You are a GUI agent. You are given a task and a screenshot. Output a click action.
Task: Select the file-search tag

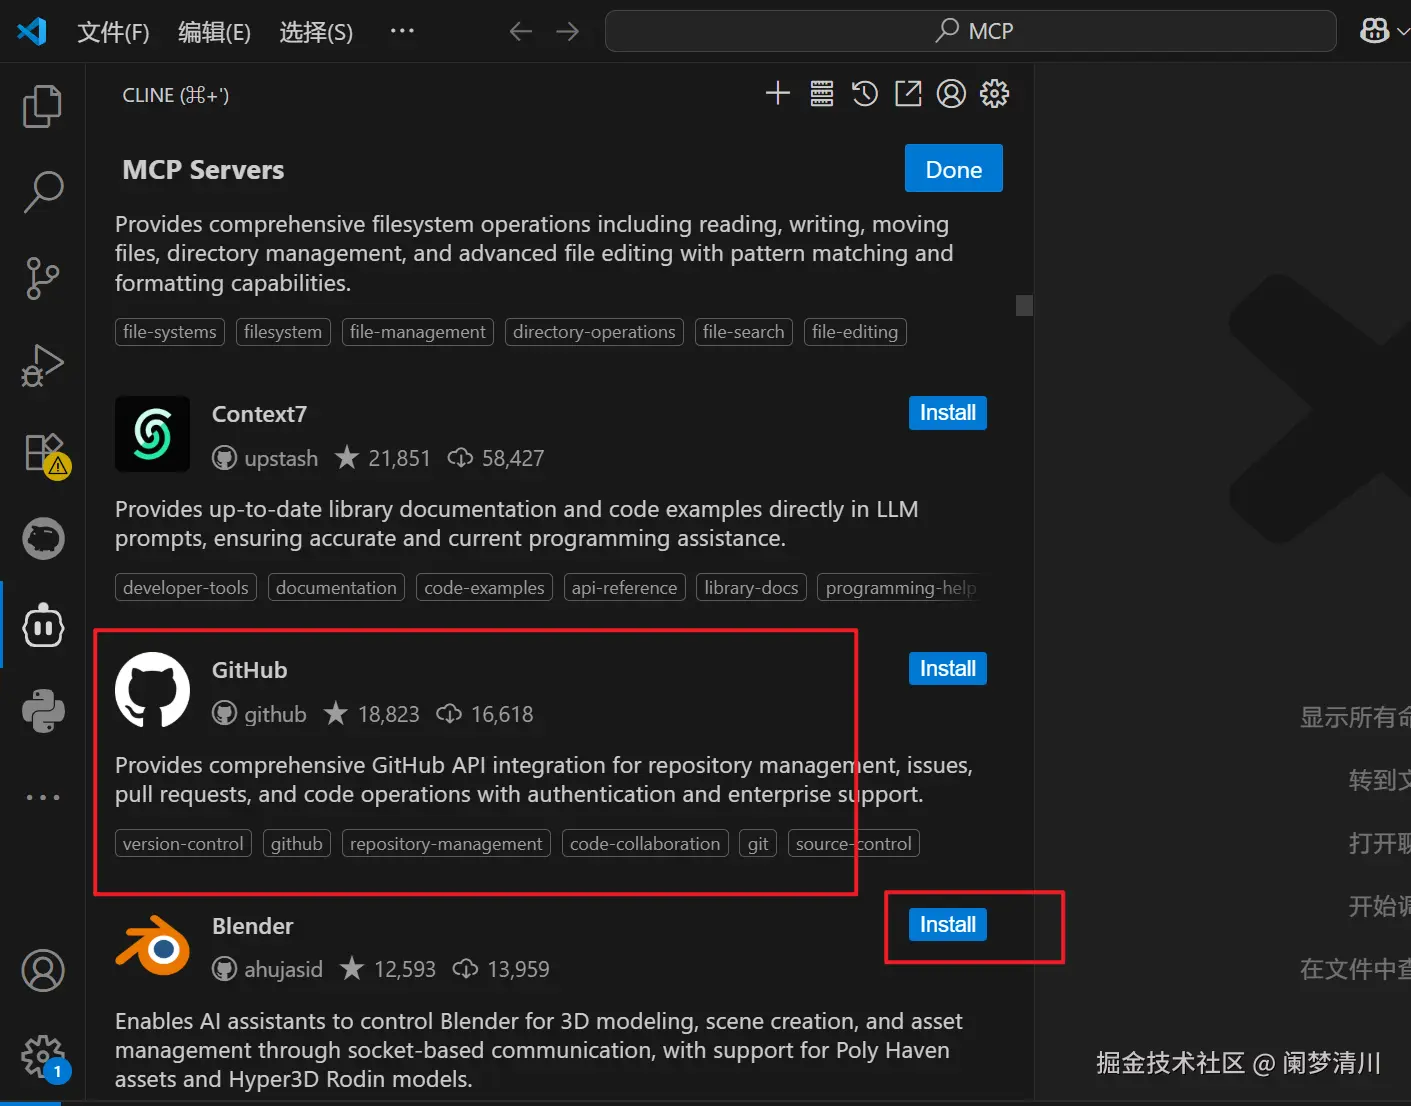744,332
